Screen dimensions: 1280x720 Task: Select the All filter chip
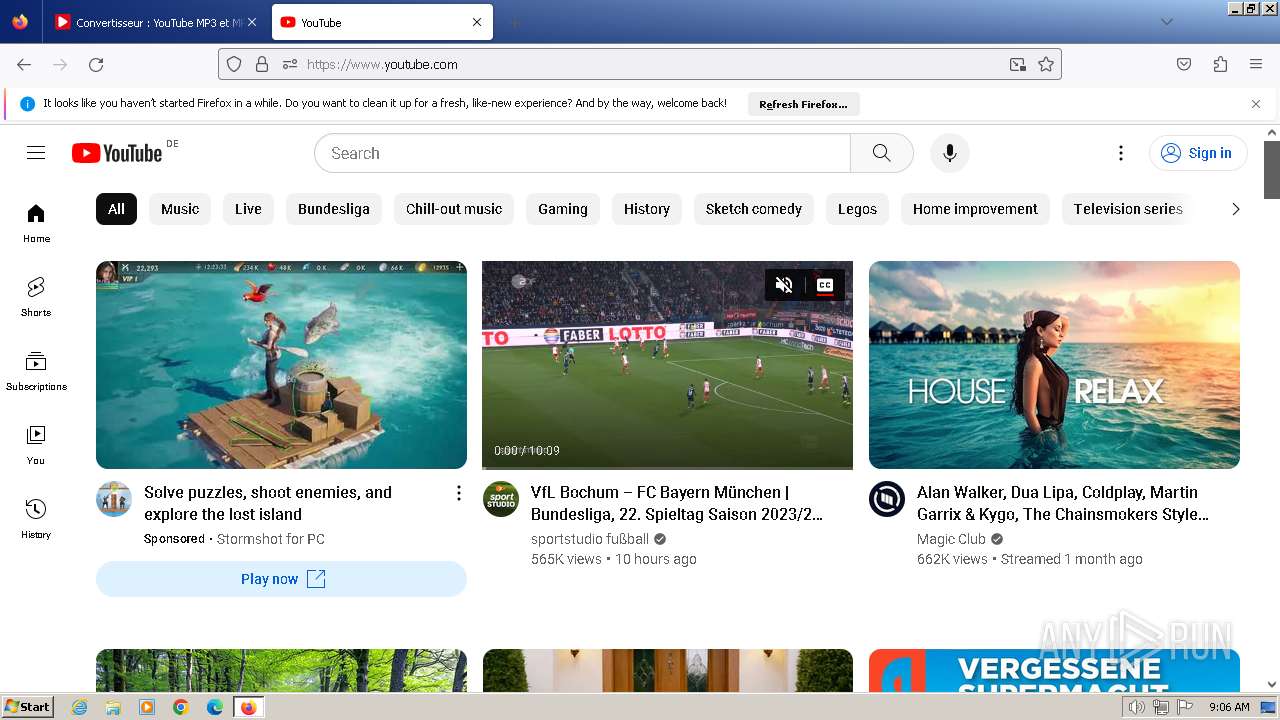coord(116,209)
